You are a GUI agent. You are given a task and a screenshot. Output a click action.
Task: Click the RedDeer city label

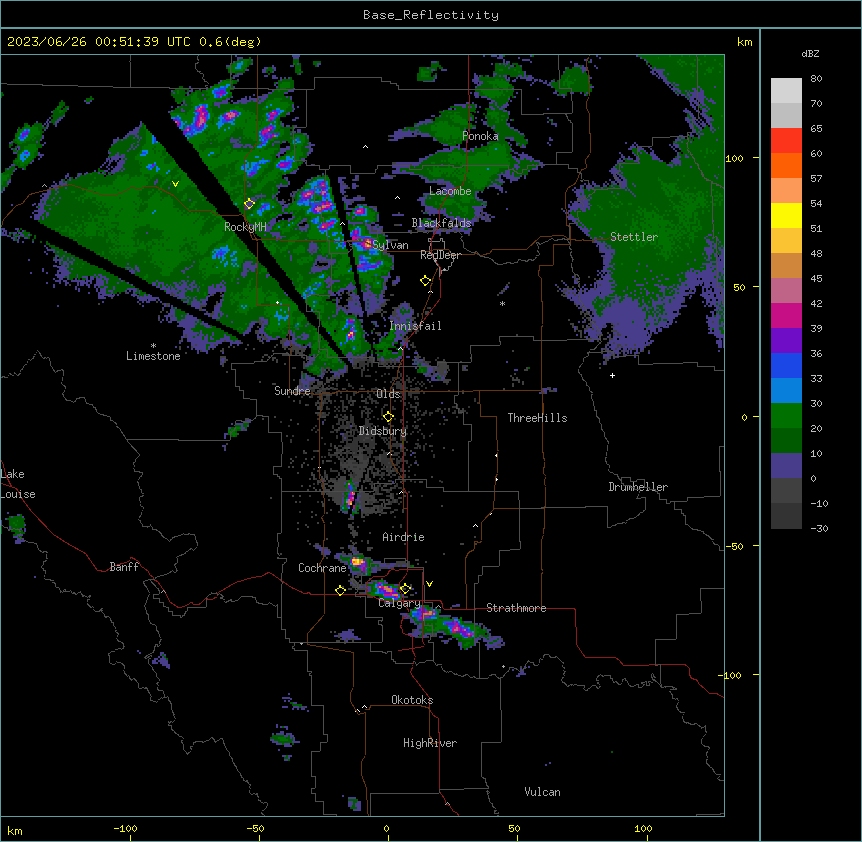click(x=440, y=255)
